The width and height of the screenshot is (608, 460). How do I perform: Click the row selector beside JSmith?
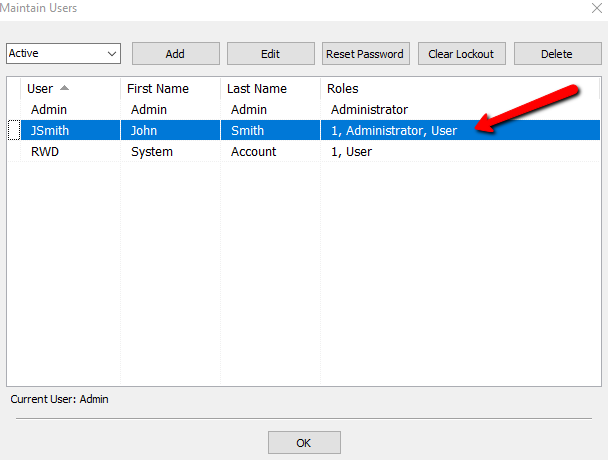(x=14, y=130)
